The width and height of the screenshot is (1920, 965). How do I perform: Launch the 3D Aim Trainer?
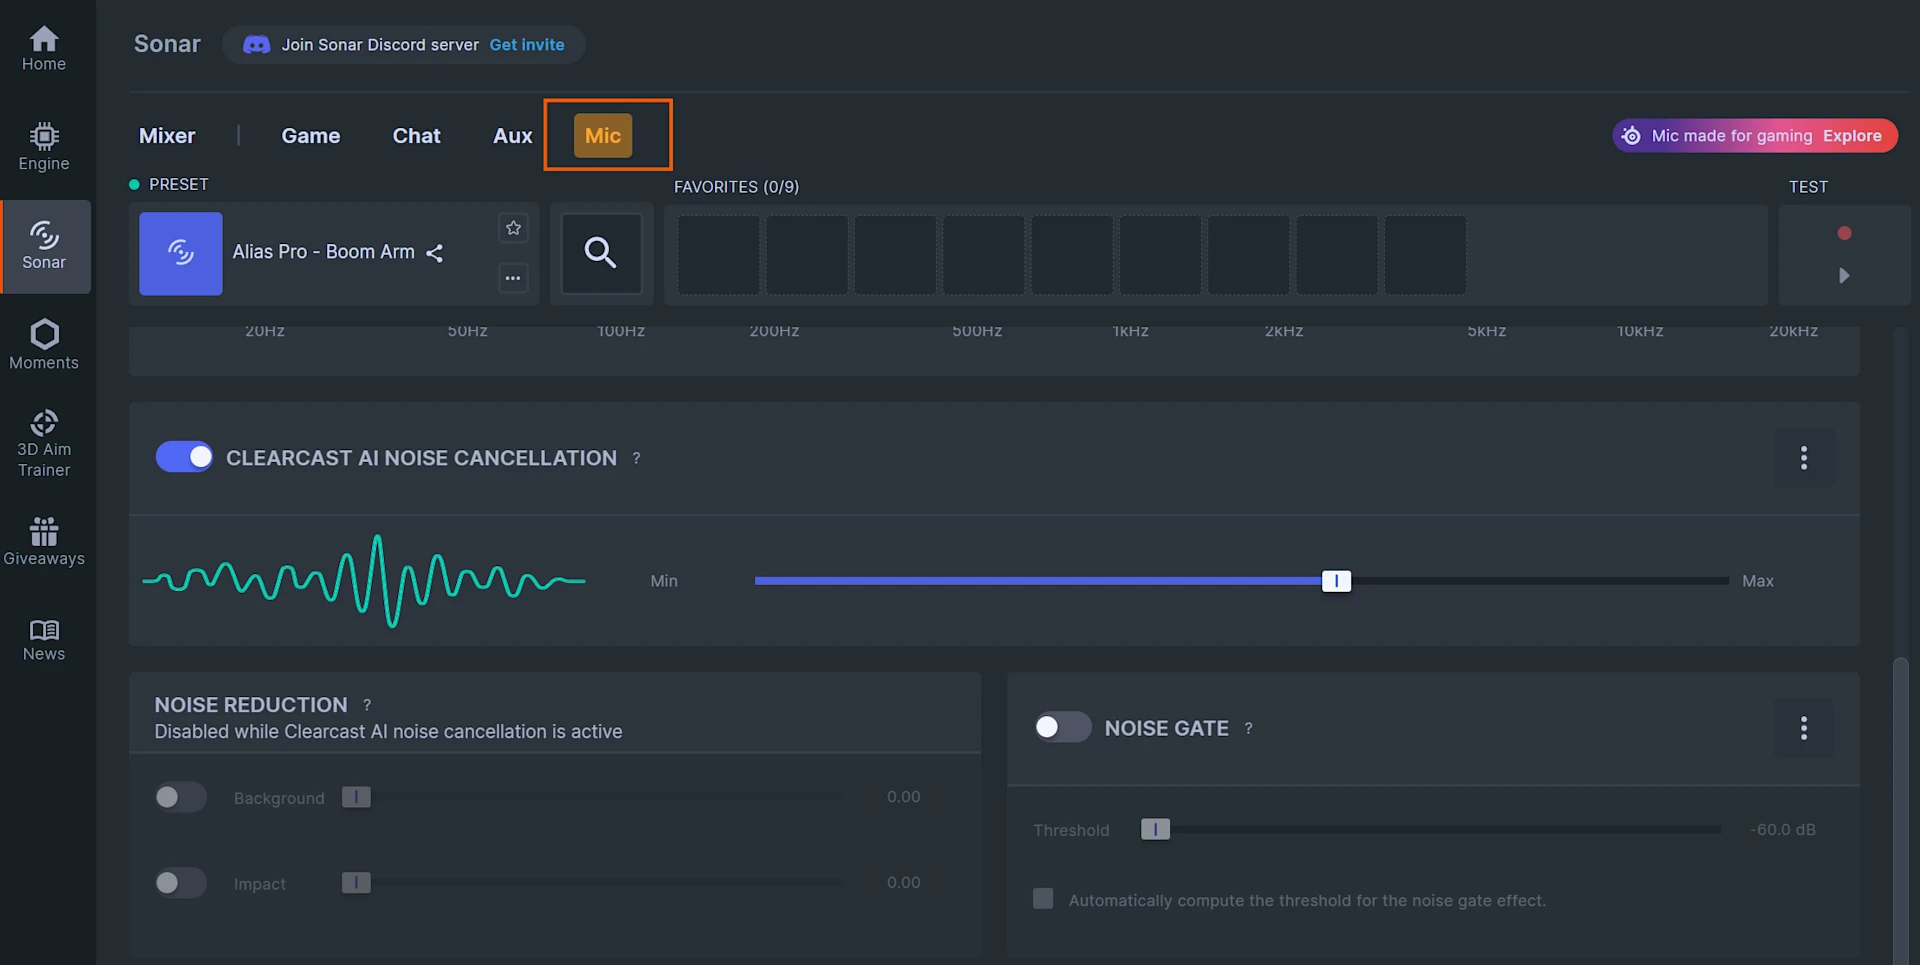tap(44, 444)
